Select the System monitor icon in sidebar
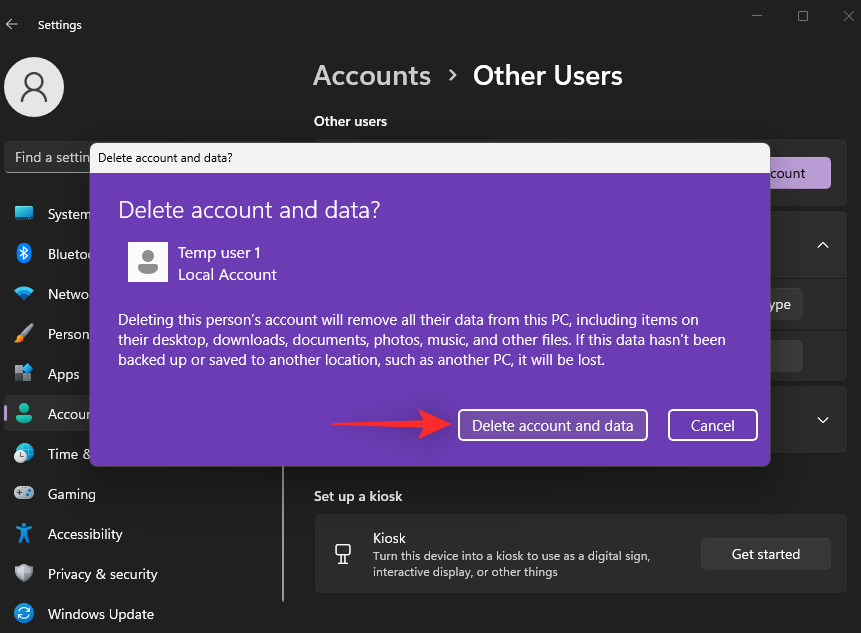 coord(24,213)
